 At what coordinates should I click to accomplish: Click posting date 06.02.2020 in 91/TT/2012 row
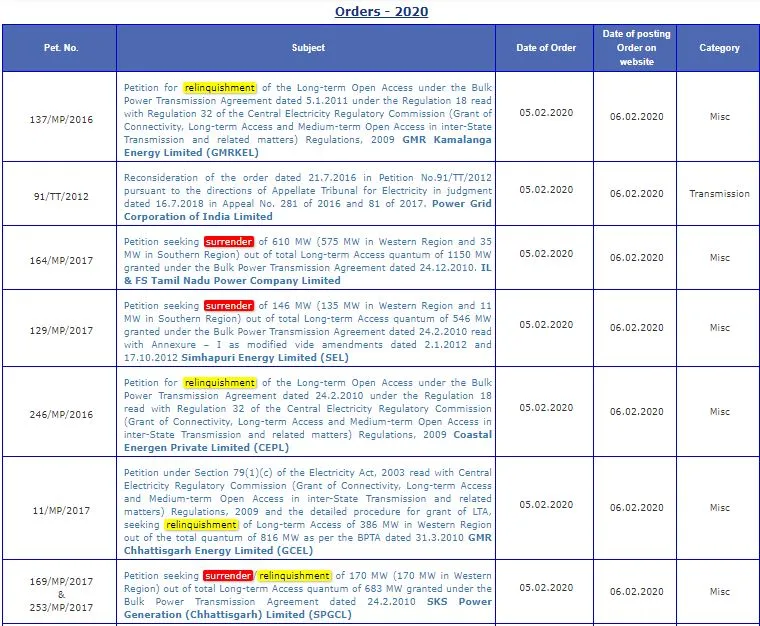tap(636, 193)
